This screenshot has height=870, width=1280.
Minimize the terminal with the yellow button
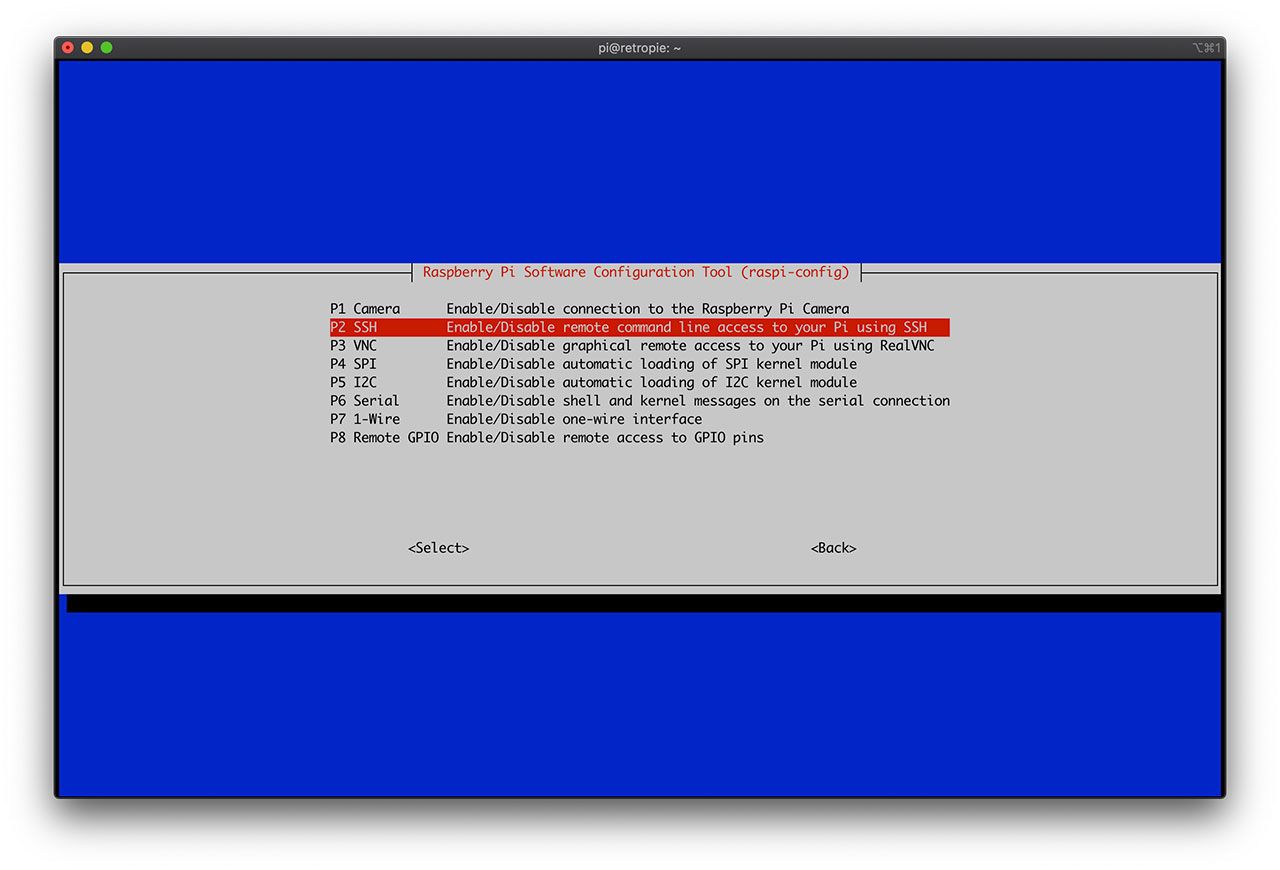(87, 48)
